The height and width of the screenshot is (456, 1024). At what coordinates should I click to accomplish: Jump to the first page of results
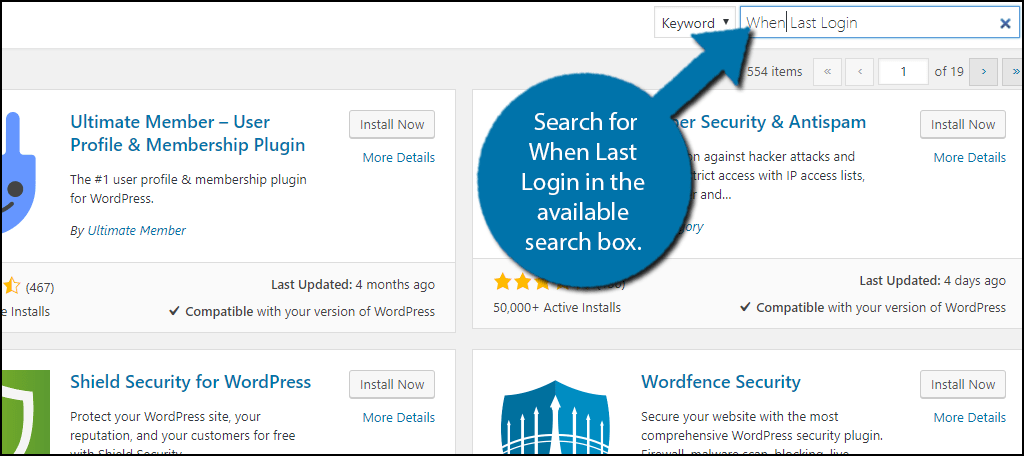827,72
